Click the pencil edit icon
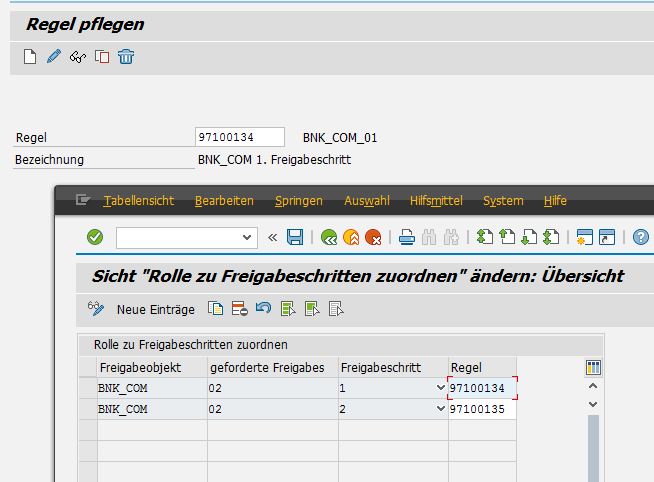The height and width of the screenshot is (482, 654). click(54, 56)
